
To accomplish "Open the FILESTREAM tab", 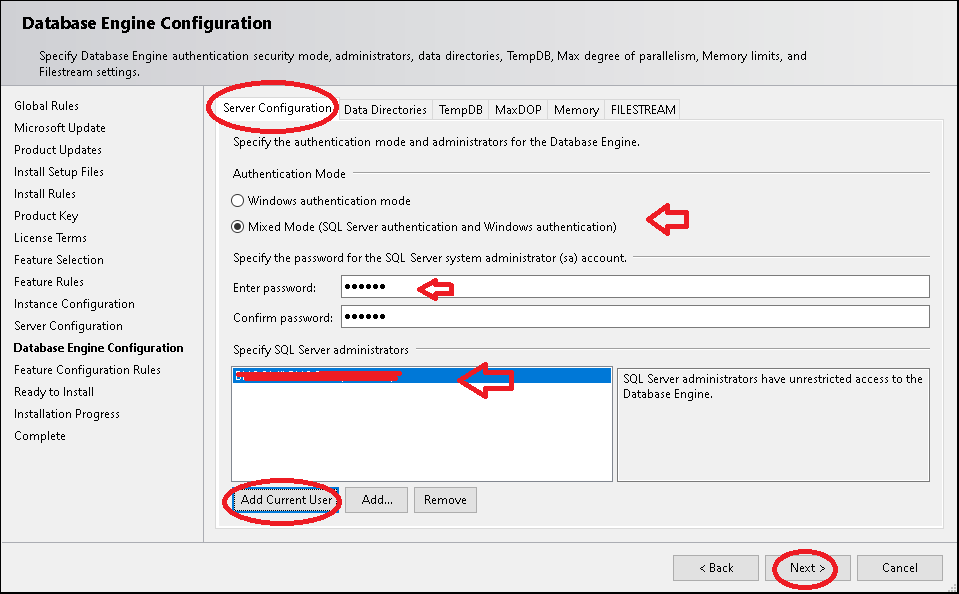I will [x=643, y=110].
